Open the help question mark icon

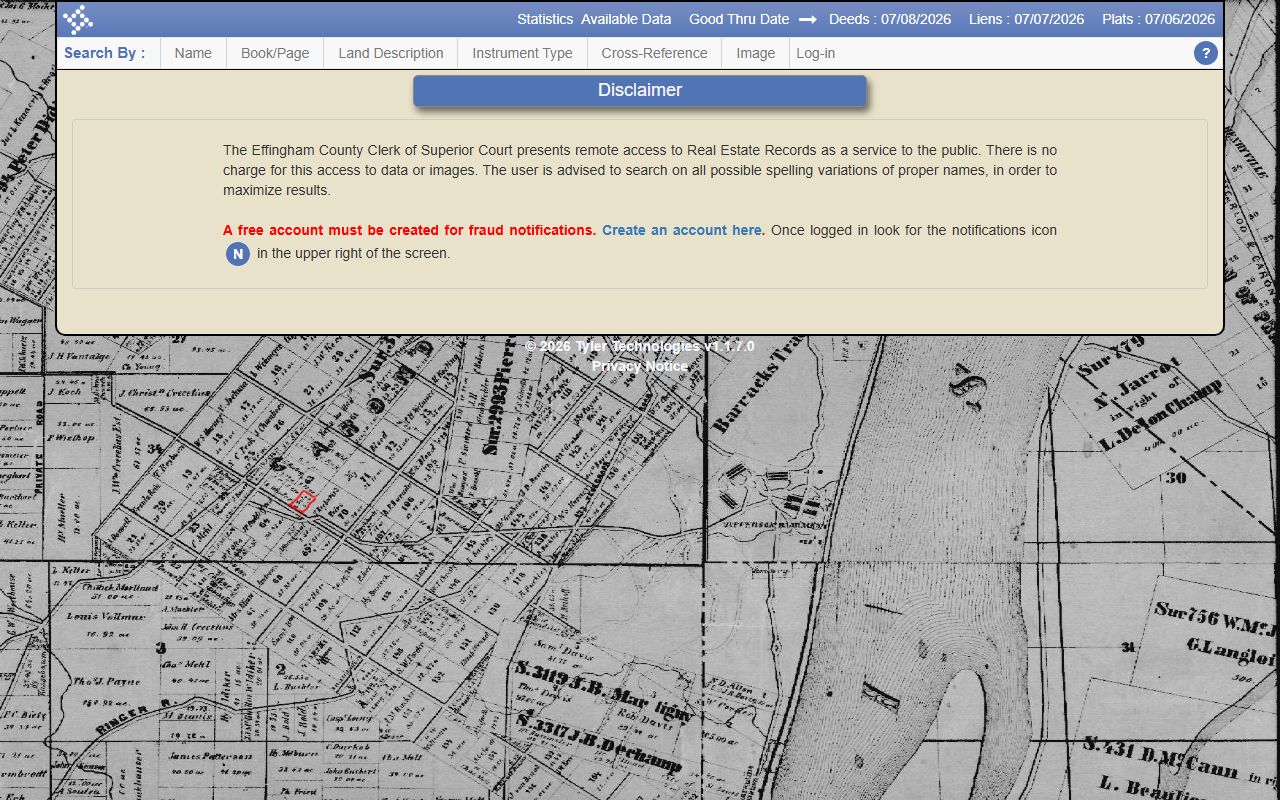click(1206, 54)
